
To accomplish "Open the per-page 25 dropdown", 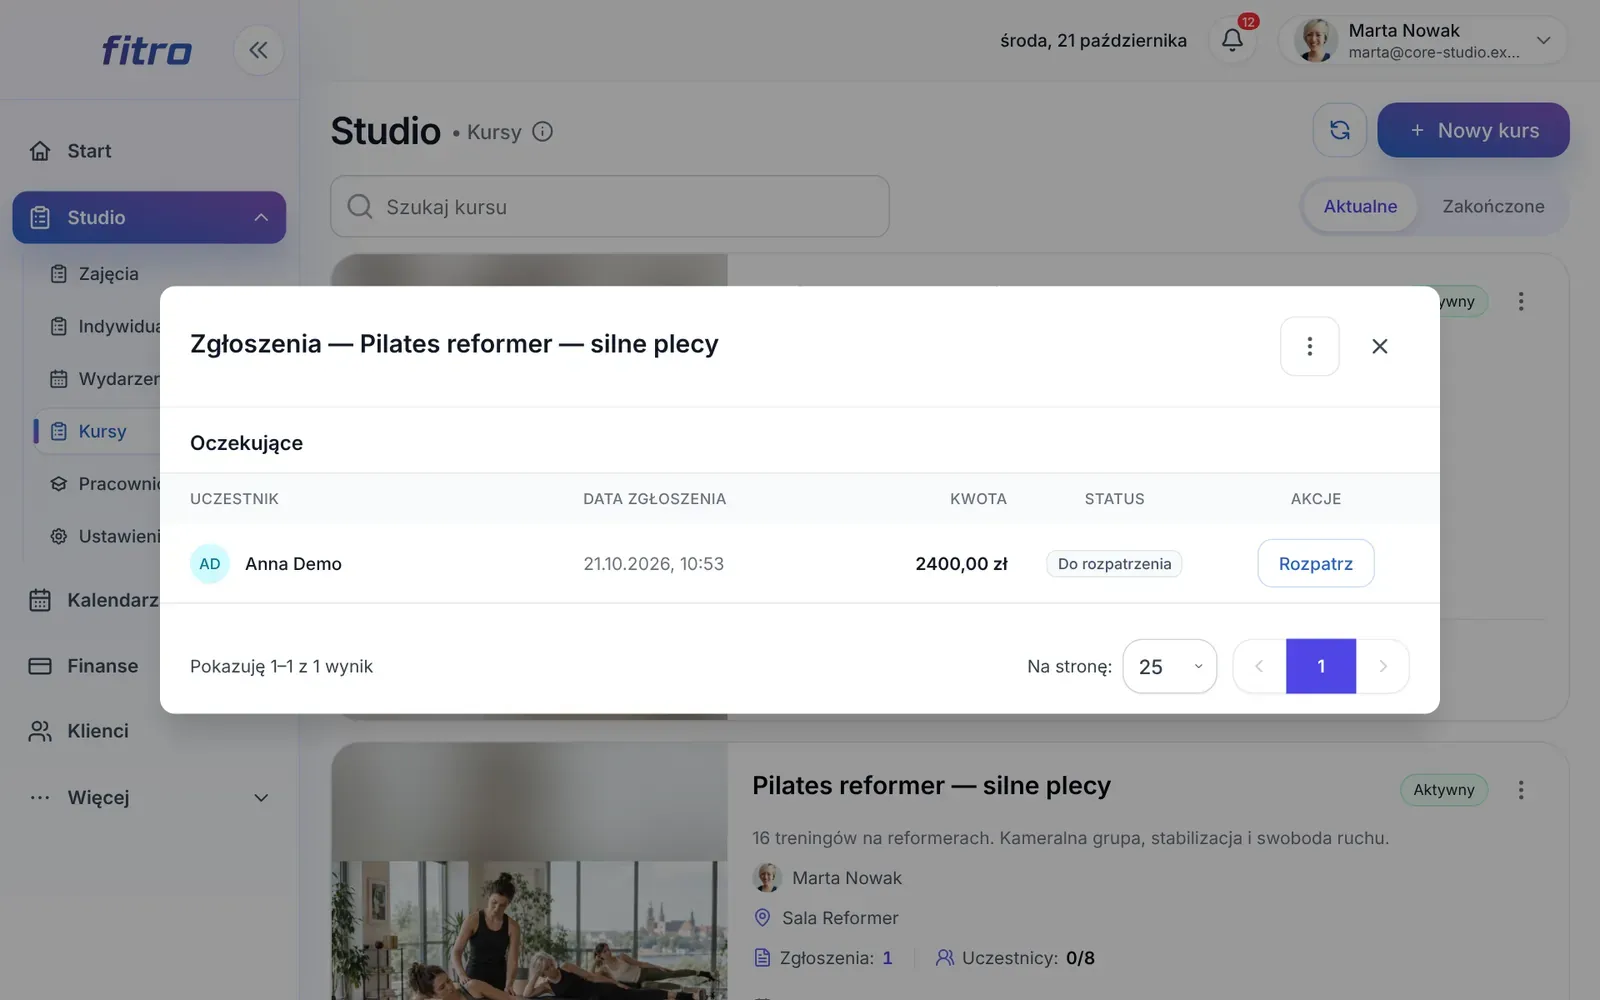I will pos(1170,666).
